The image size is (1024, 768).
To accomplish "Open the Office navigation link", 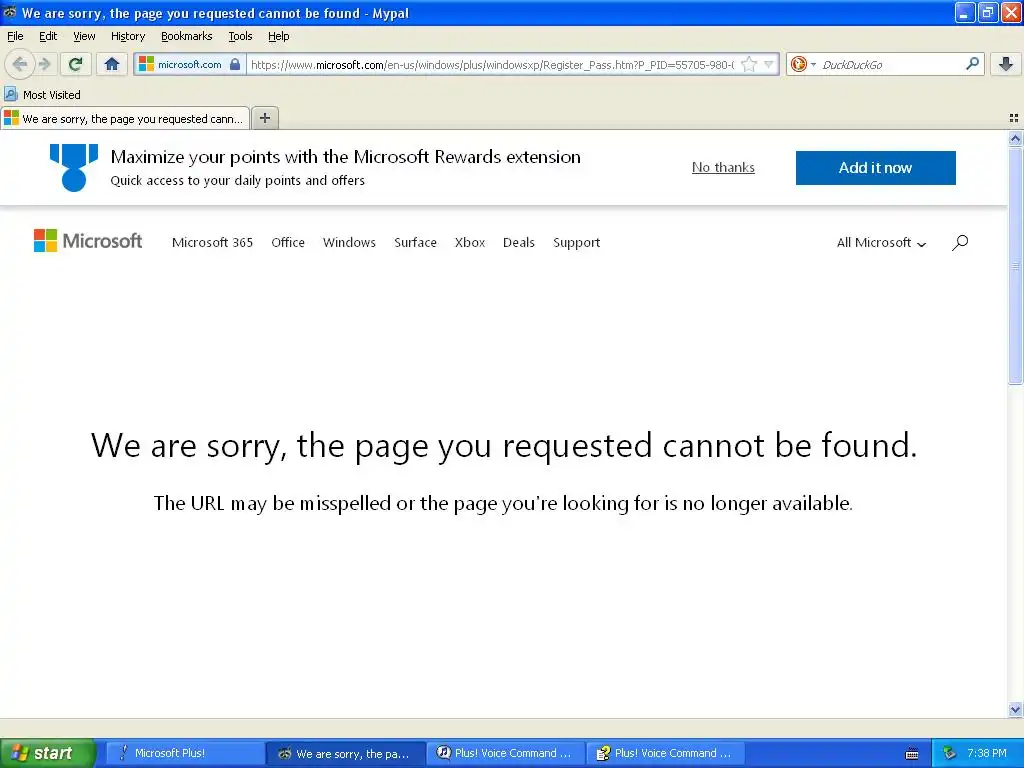I will [x=288, y=242].
